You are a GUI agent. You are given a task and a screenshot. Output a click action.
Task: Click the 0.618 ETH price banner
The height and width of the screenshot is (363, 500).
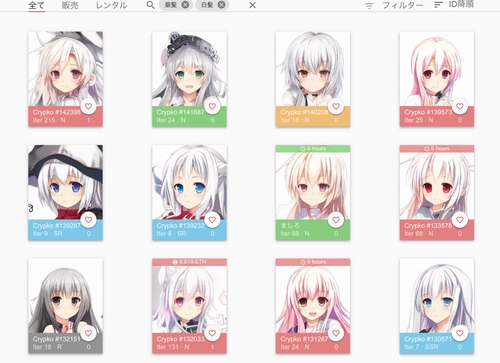(x=189, y=262)
